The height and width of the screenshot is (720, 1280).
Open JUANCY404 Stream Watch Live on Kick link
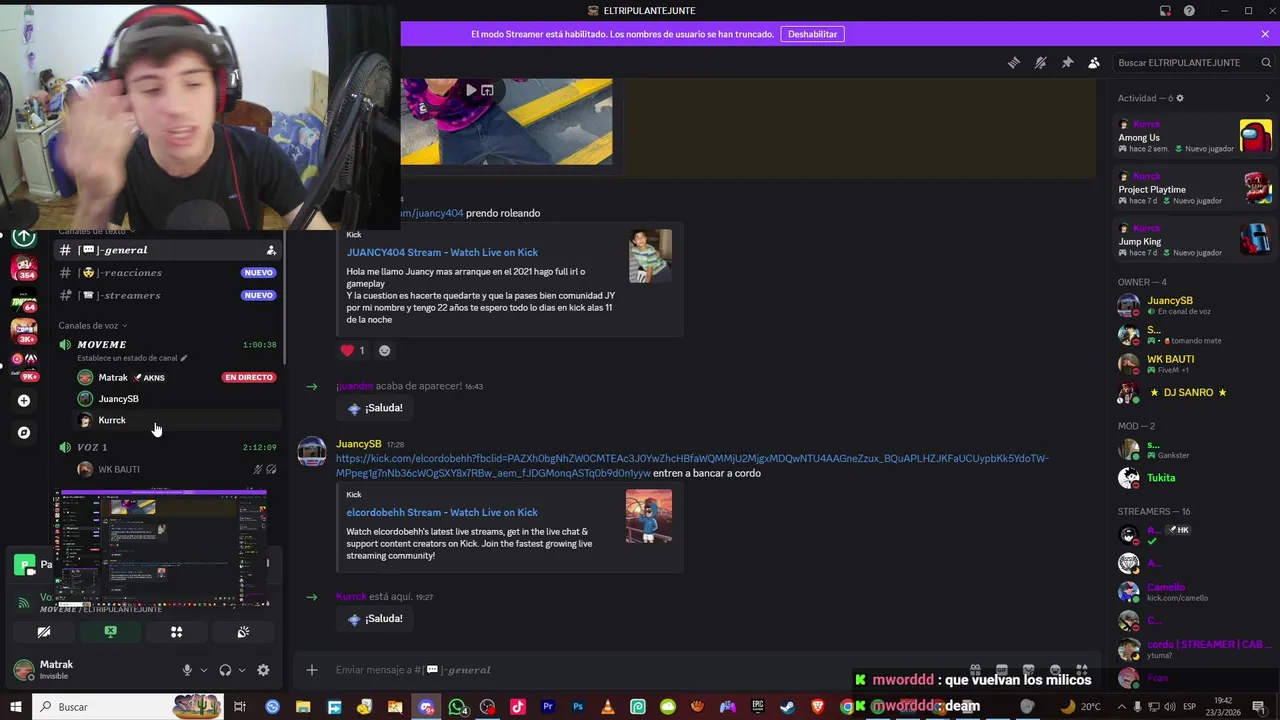click(442, 253)
